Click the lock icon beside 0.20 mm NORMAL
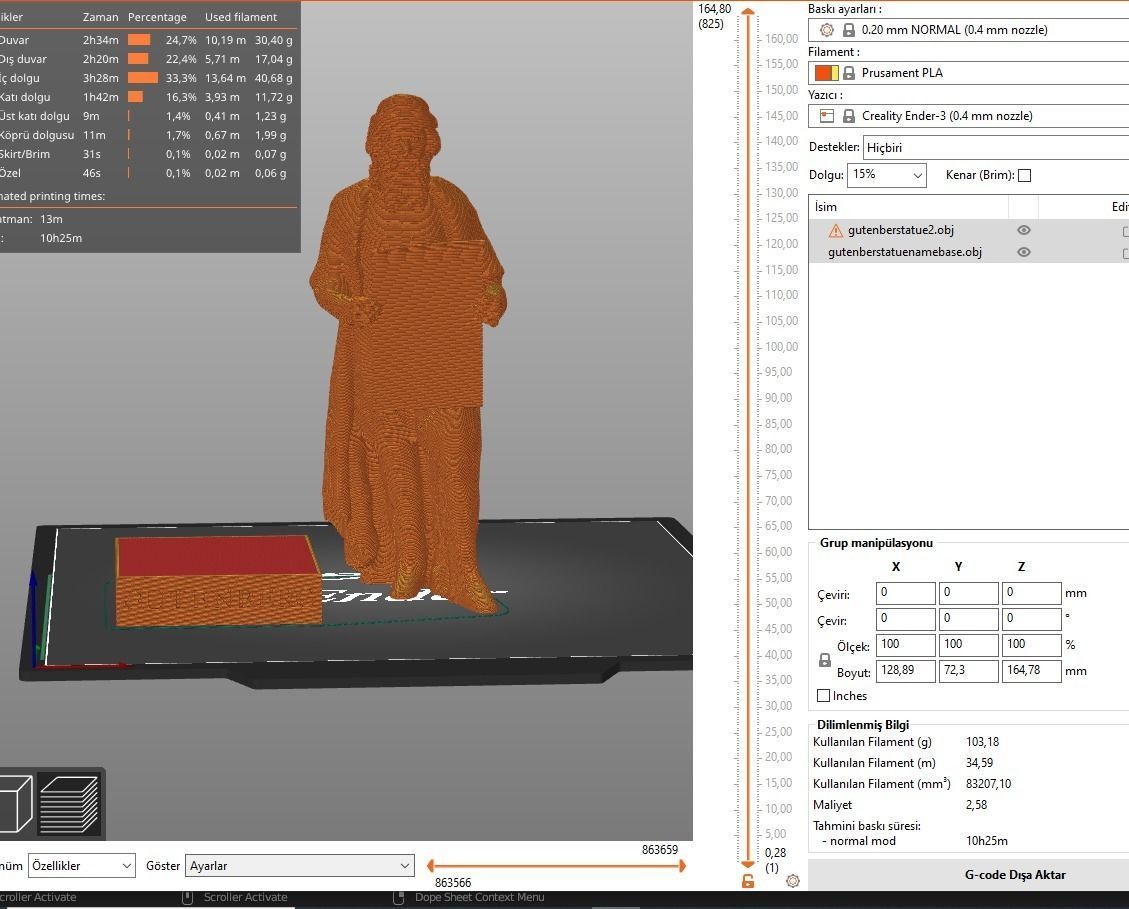This screenshot has height=909, width=1129. pos(849,30)
